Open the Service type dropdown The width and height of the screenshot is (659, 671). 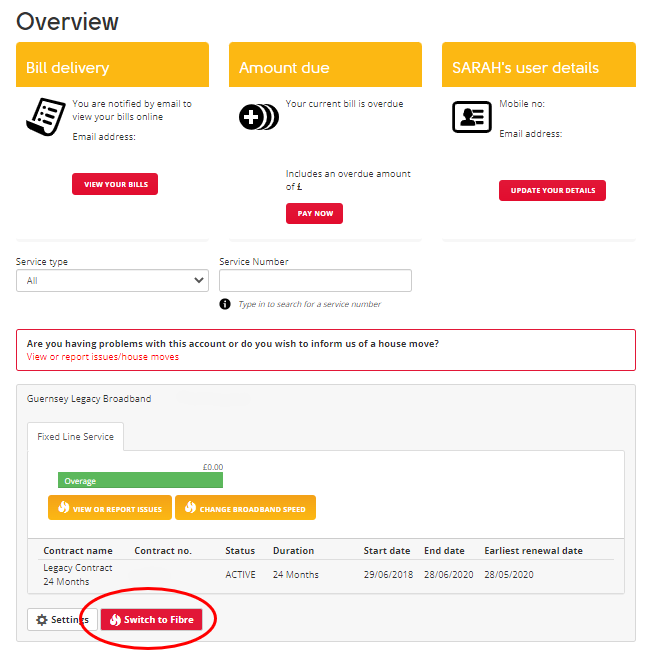[x=112, y=281]
